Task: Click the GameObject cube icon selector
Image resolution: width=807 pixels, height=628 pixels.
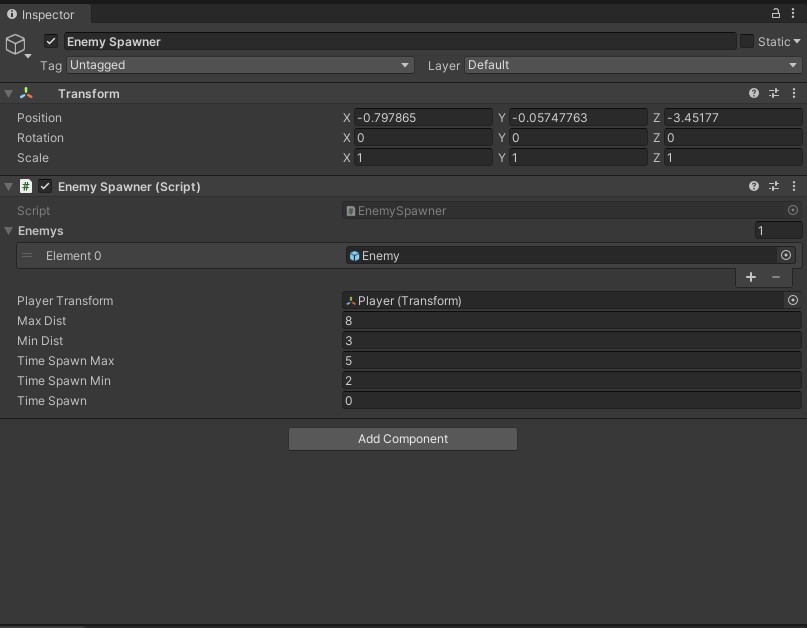Action: pyautogui.click(x=16, y=45)
